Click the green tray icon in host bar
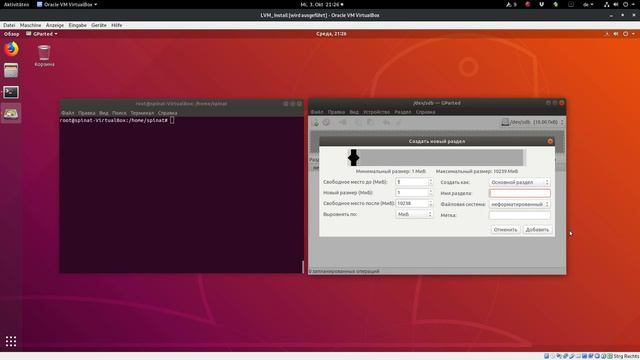The width and height of the screenshot is (640, 360). [556, 4]
